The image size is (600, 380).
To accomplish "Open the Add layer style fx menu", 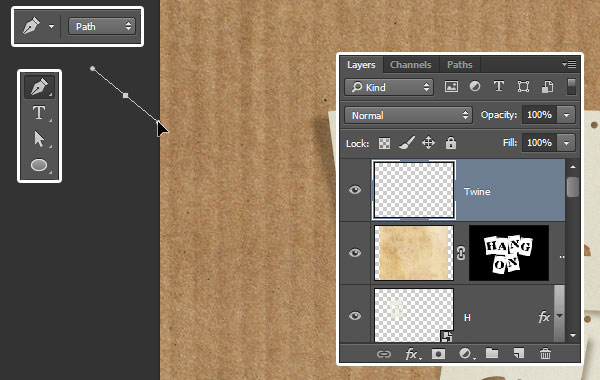I will pos(413,354).
